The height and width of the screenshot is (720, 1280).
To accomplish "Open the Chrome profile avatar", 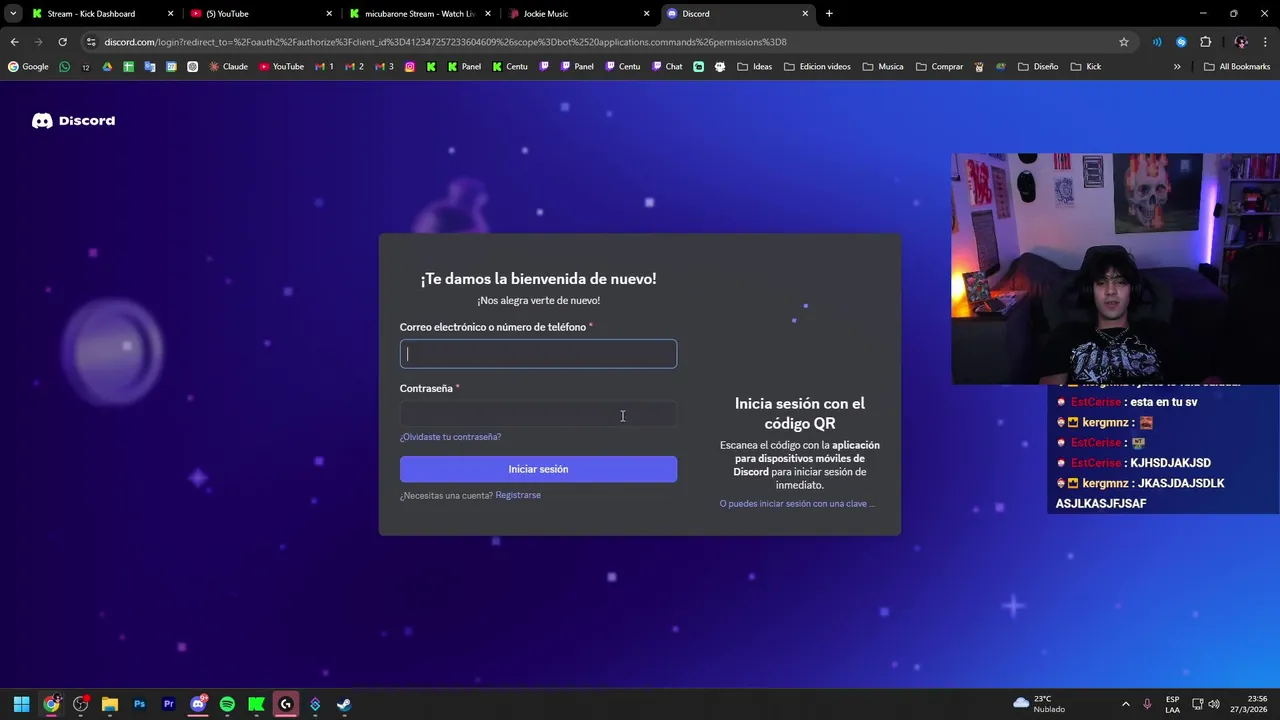I will tap(1241, 42).
